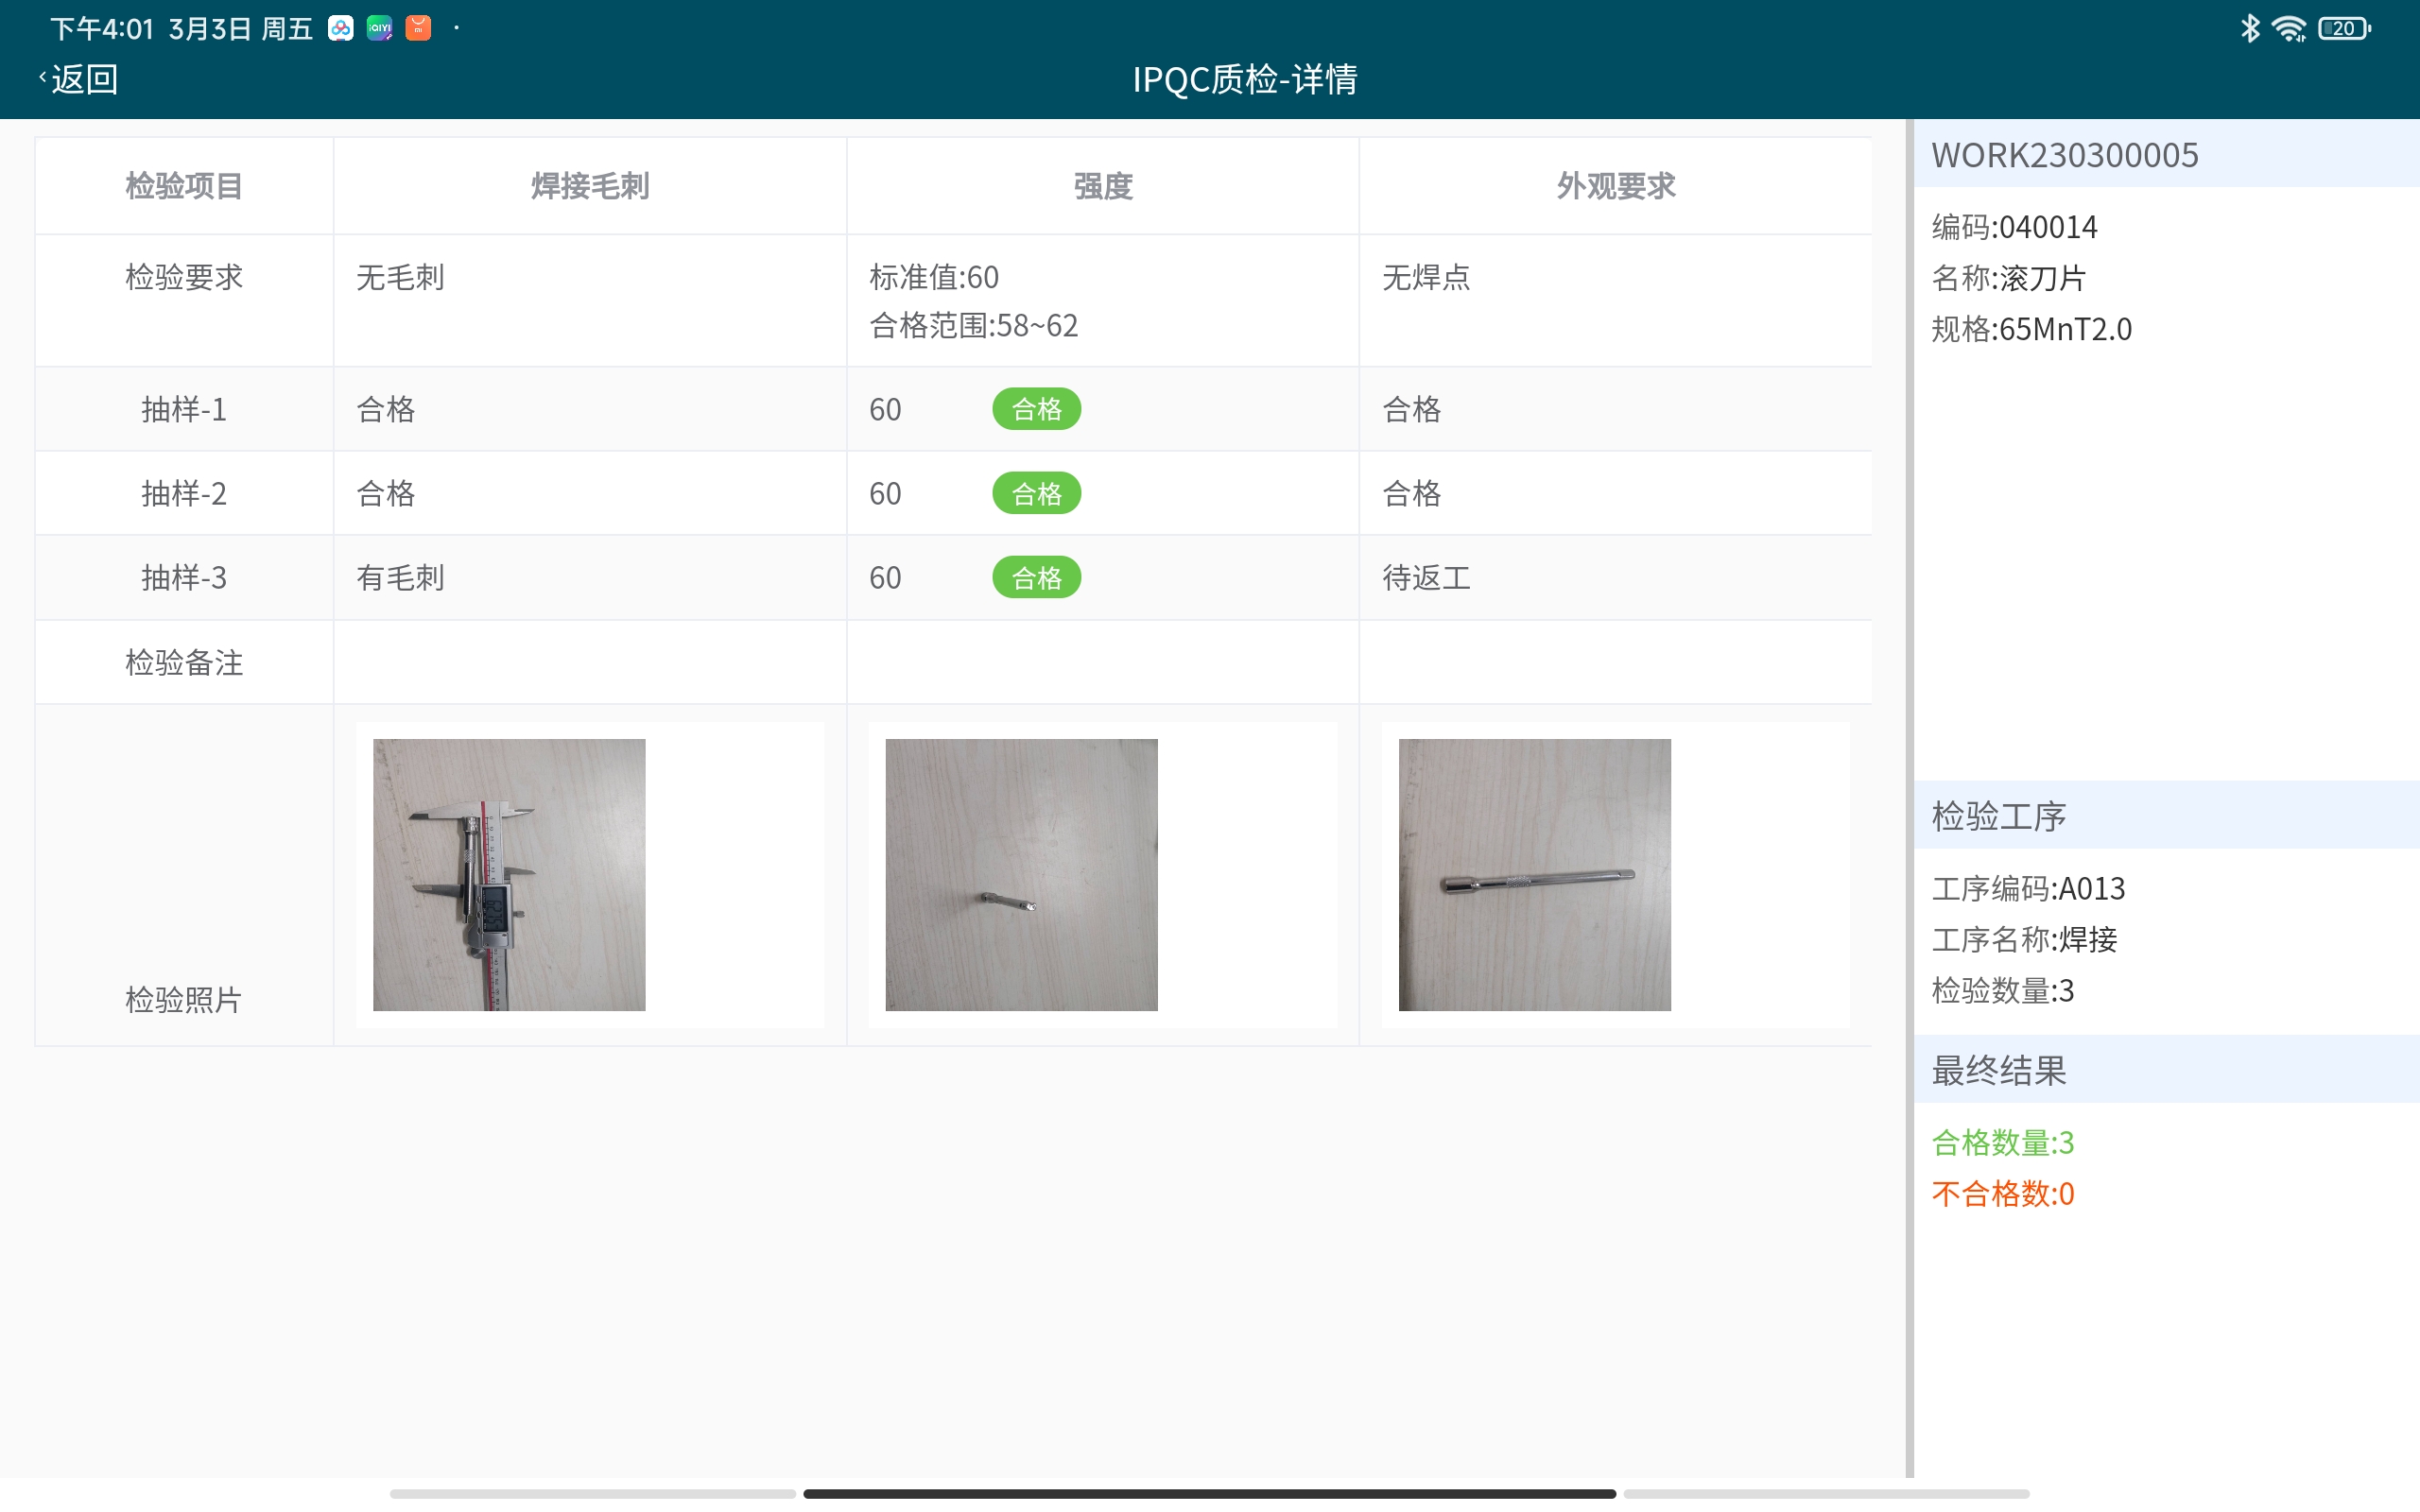Click the 有毛刺 result in 抽样-3
The image size is (2420, 1512).
click(400, 577)
